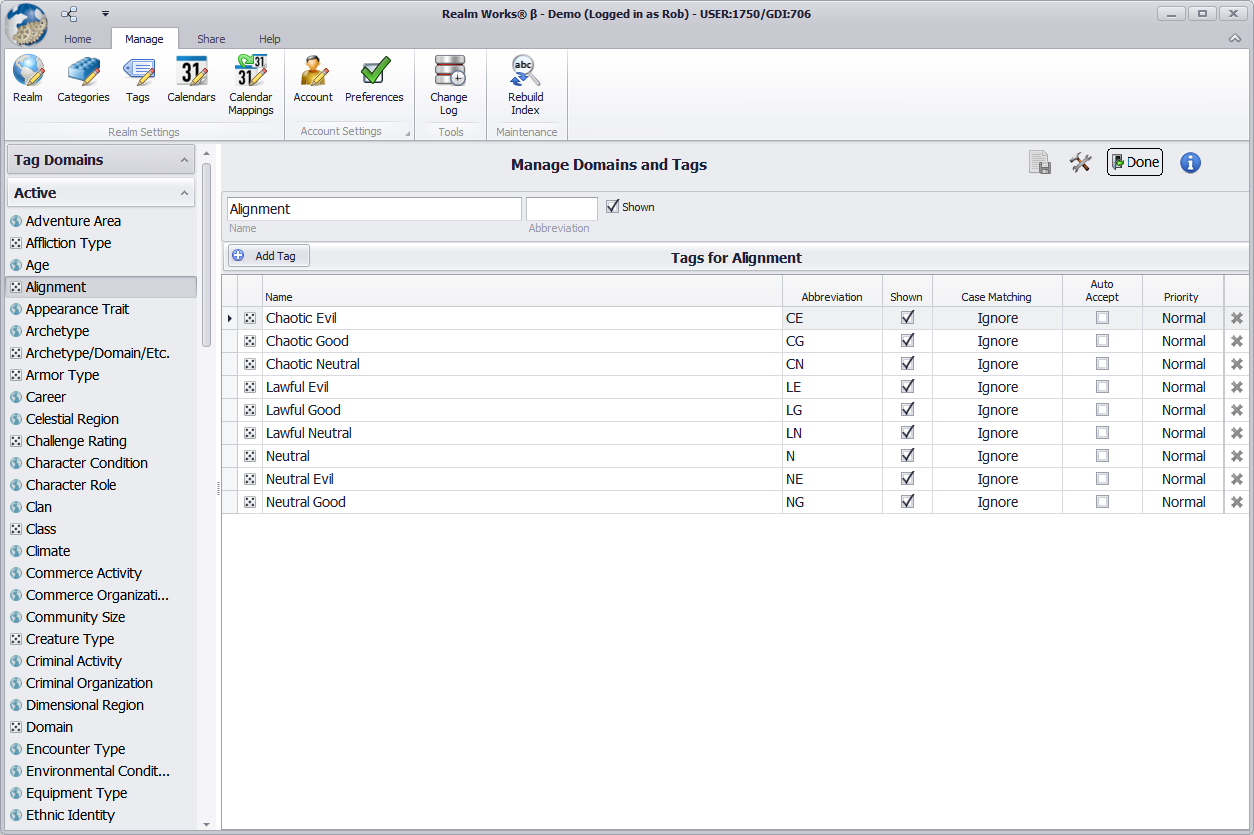Uncheck Shown for Chaotic Good
Image resolution: width=1254 pixels, height=835 pixels.
click(x=907, y=341)
